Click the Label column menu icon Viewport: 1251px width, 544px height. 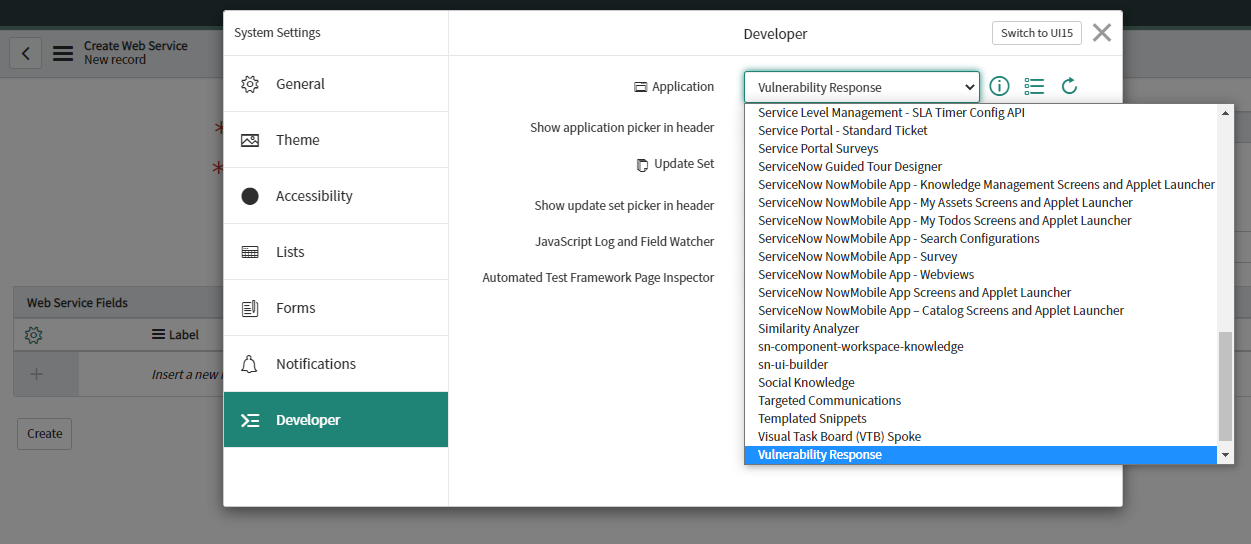coord(158,335)
